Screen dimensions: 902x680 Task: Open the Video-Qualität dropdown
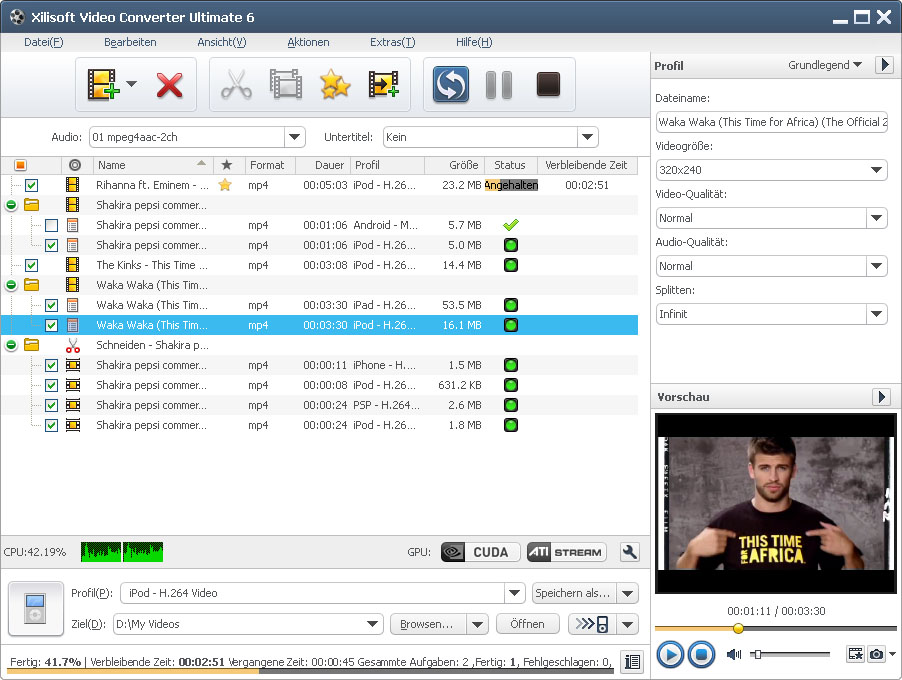[876, 218]
